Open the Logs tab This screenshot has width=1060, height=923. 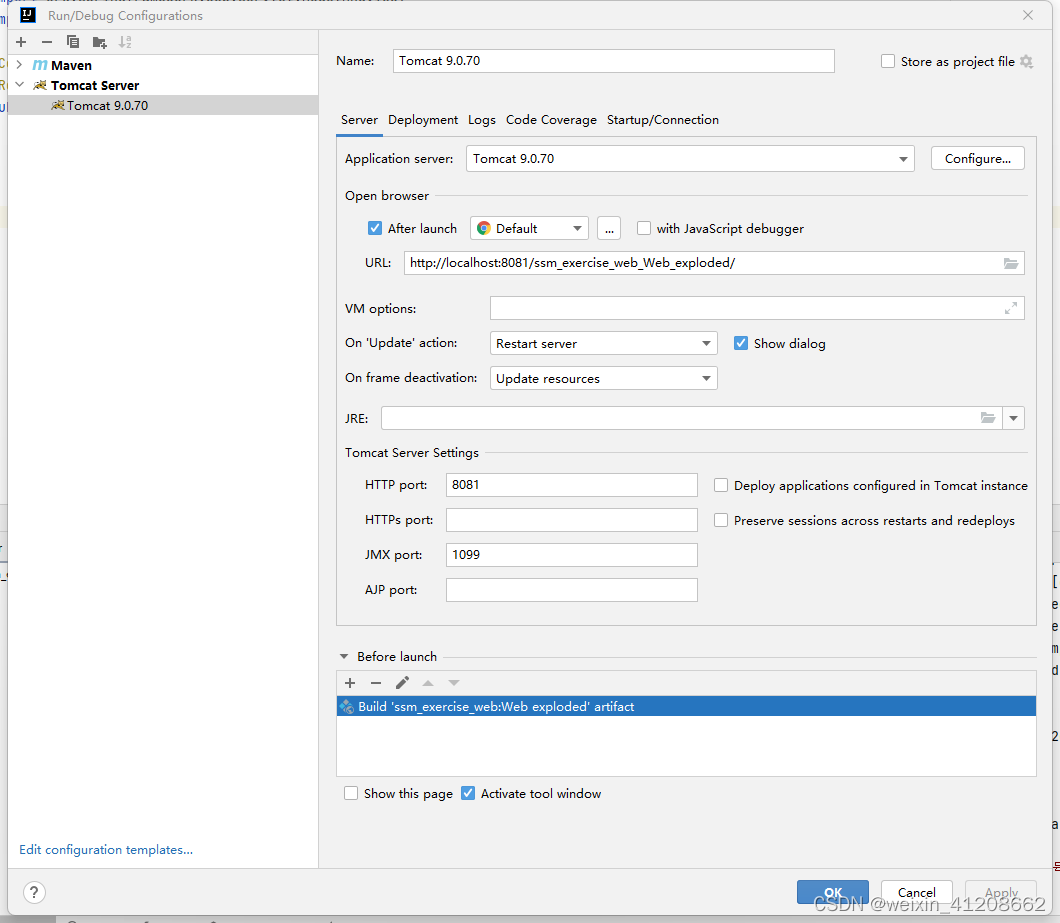pyautogui.click(x=482, y=120)
